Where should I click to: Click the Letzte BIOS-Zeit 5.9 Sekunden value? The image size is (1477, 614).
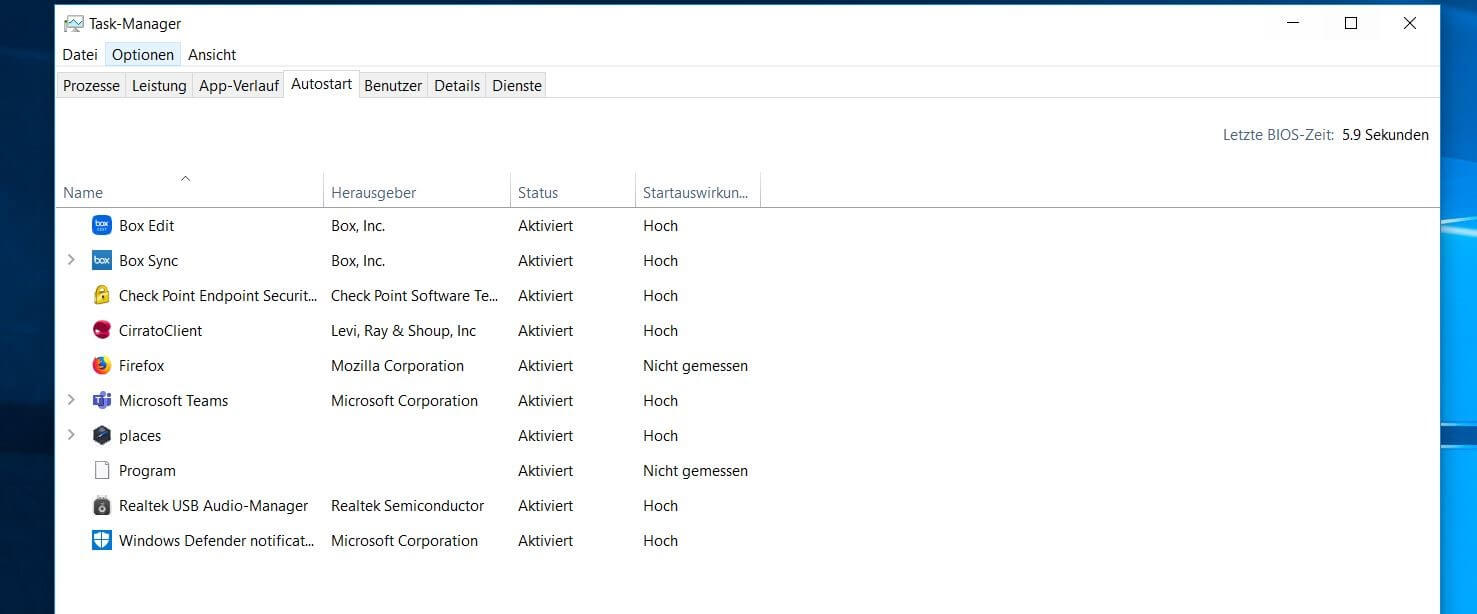[x=1385, y=134]
